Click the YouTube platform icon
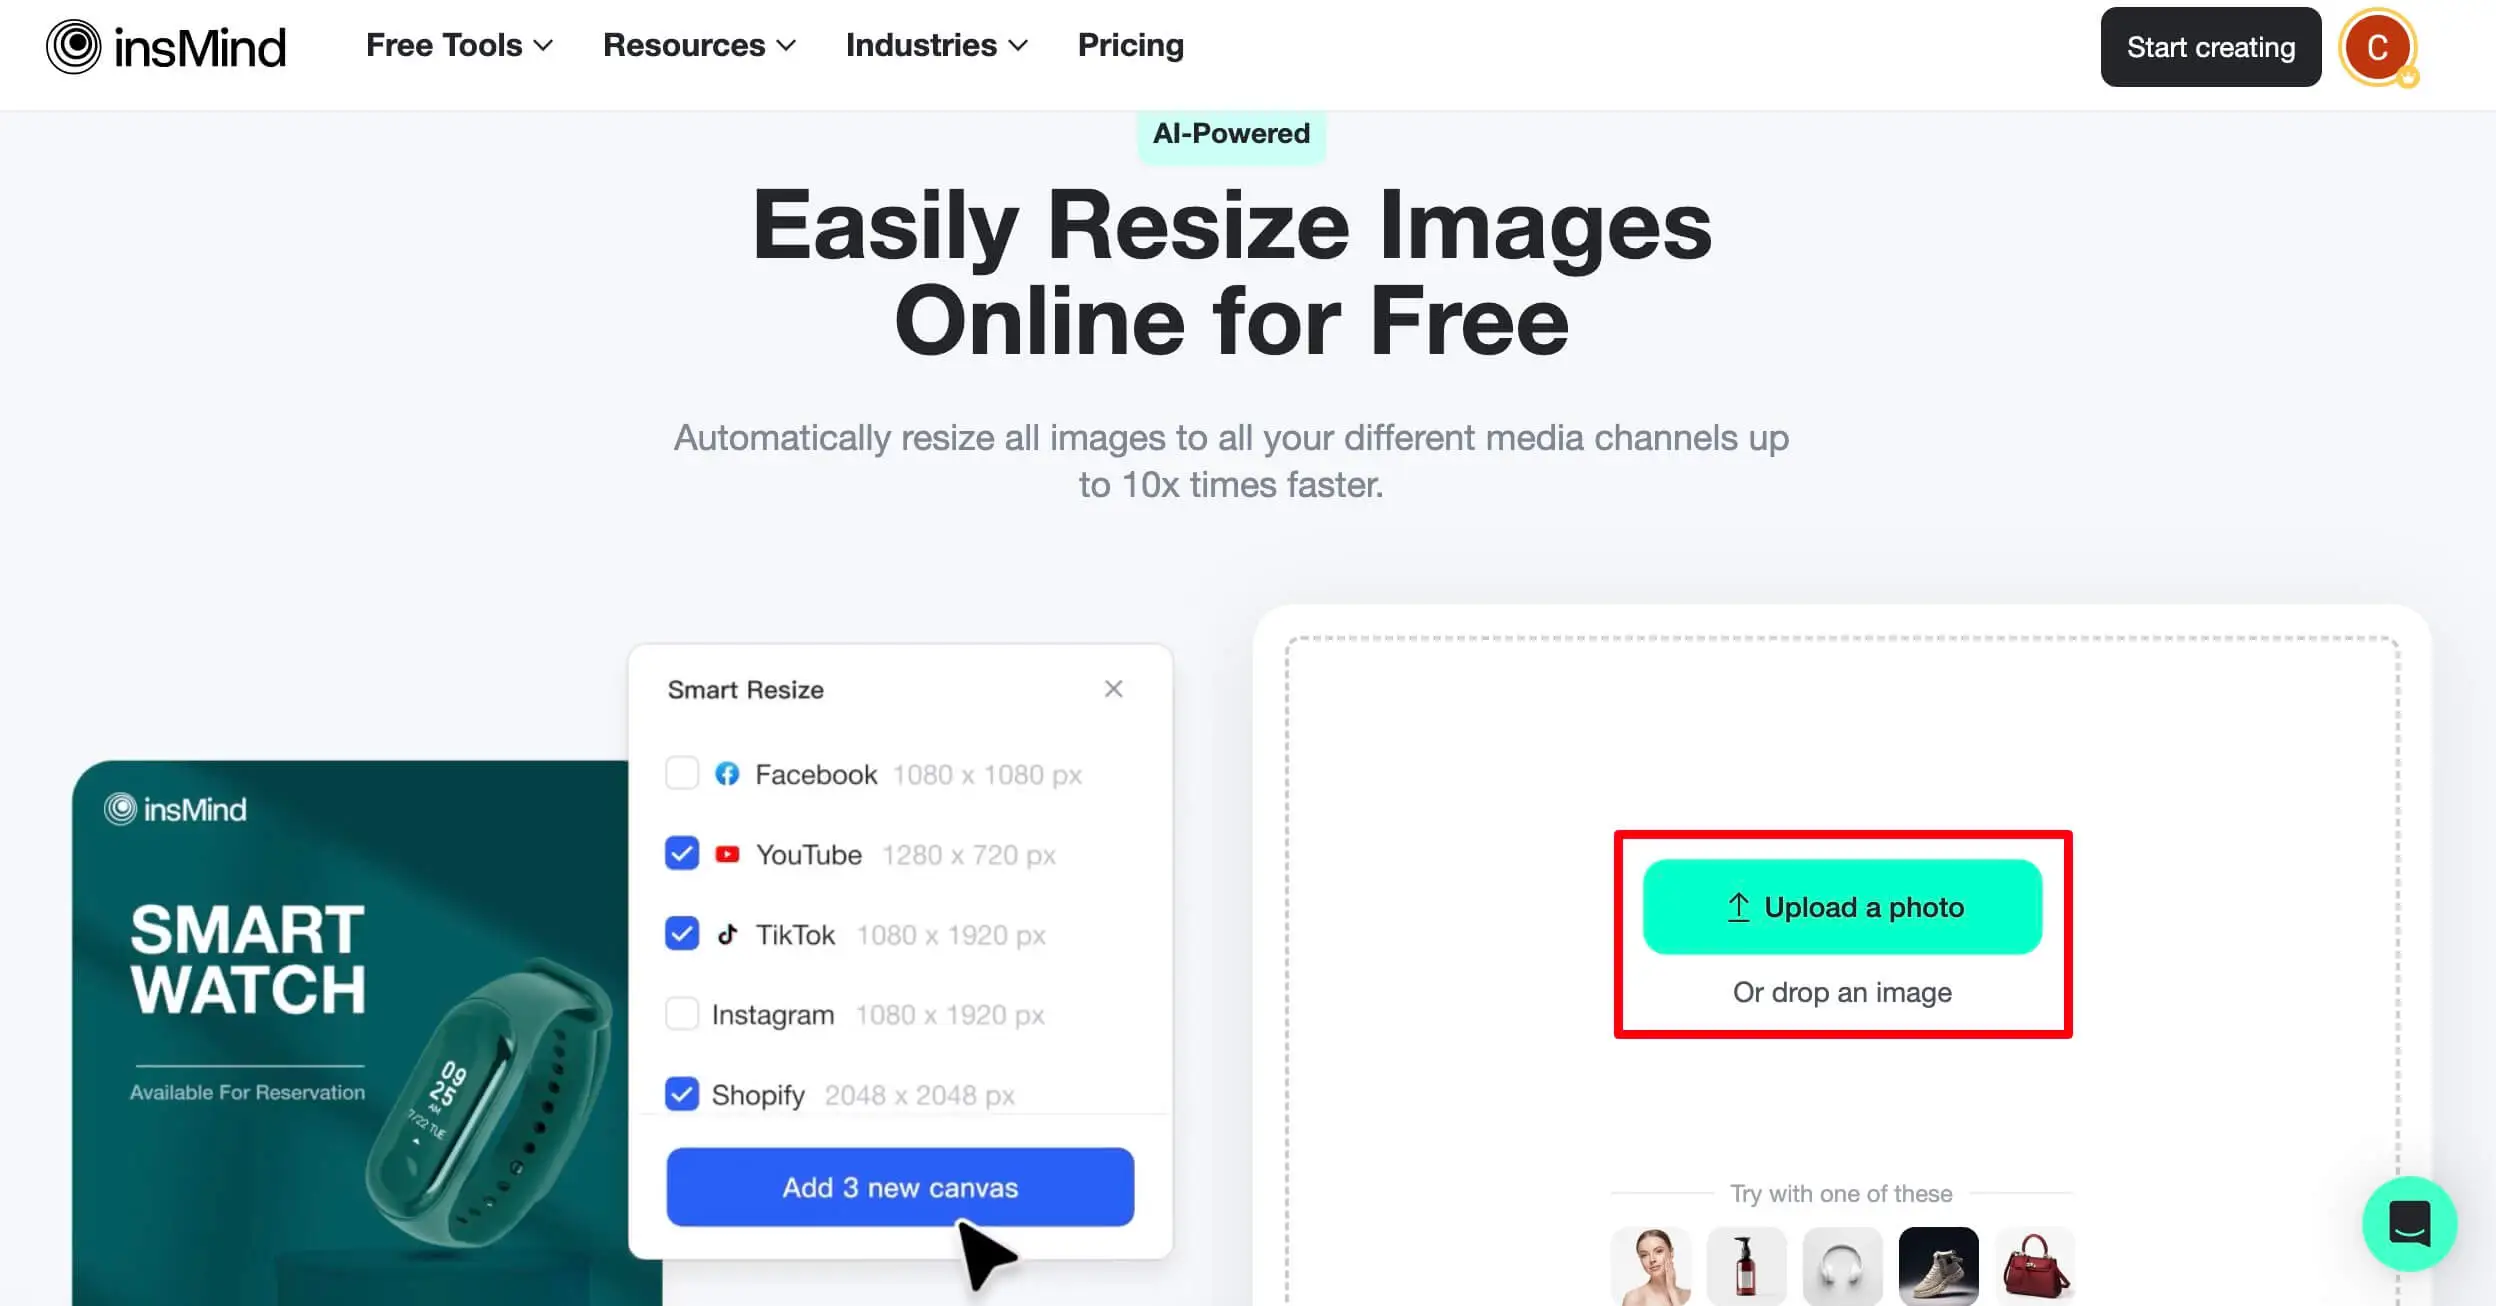 click(725, 854)
